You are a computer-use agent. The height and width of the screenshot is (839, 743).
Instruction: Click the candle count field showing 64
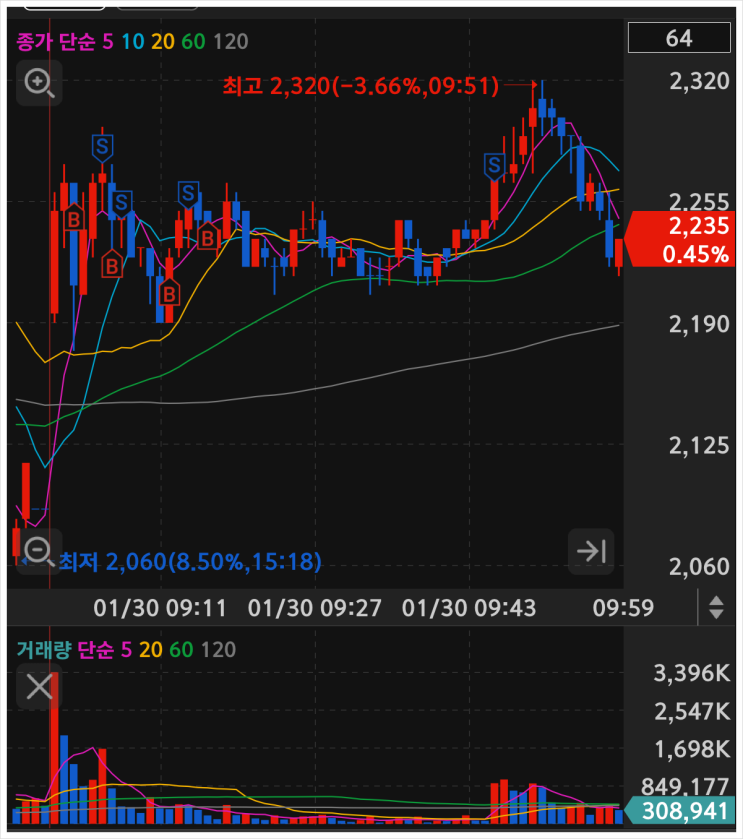(679, 38)
